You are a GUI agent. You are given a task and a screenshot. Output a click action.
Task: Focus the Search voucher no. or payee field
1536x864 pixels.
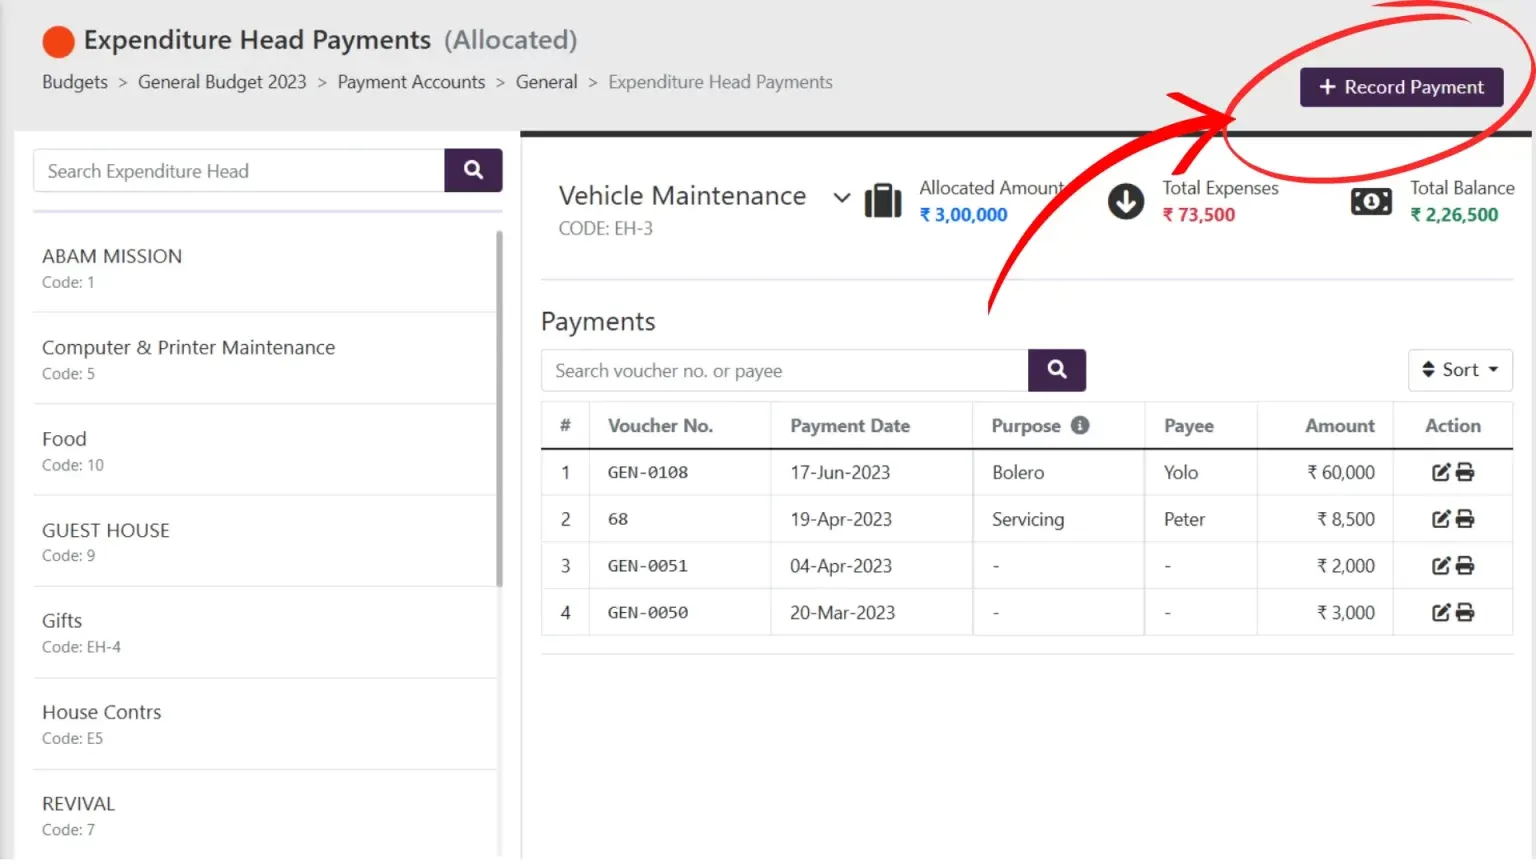click(x=785, y=370)
